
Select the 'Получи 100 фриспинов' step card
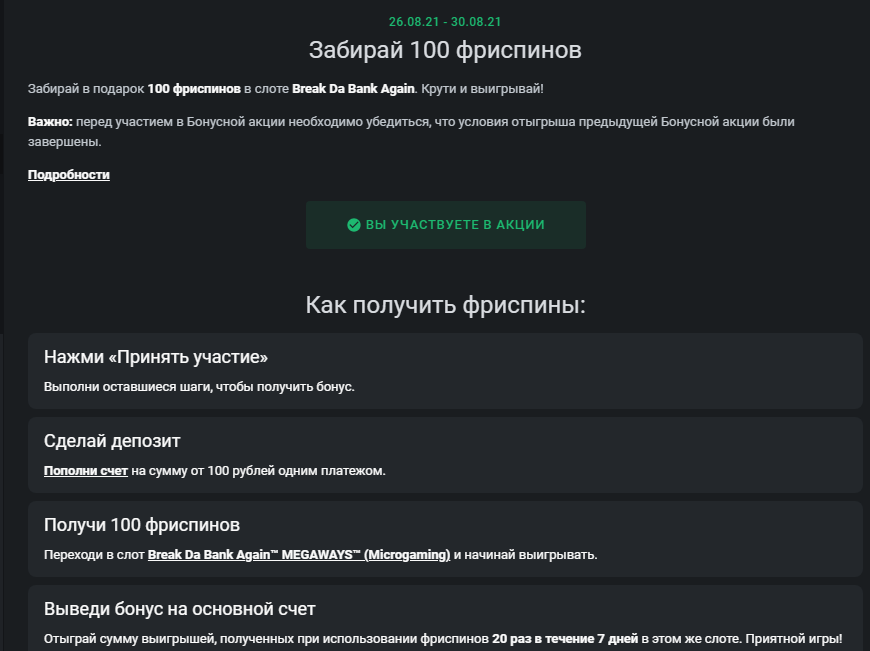pyautogui.click(x=445, y=539)
